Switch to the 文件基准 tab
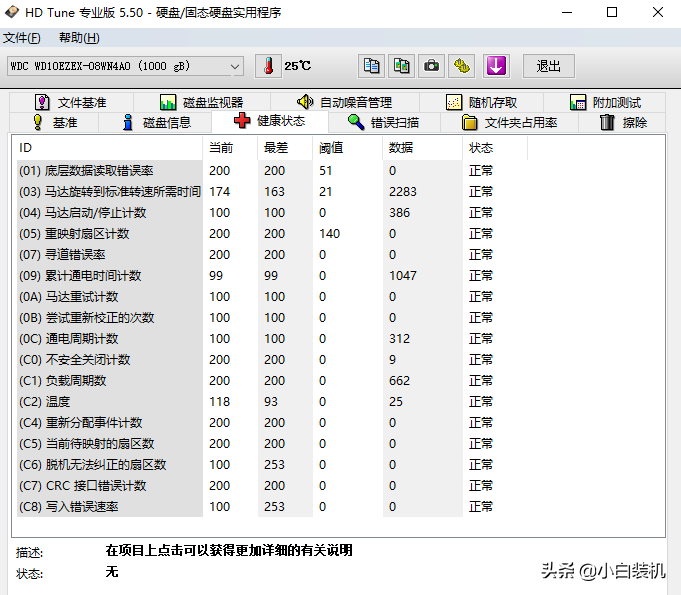 [71, 102]
